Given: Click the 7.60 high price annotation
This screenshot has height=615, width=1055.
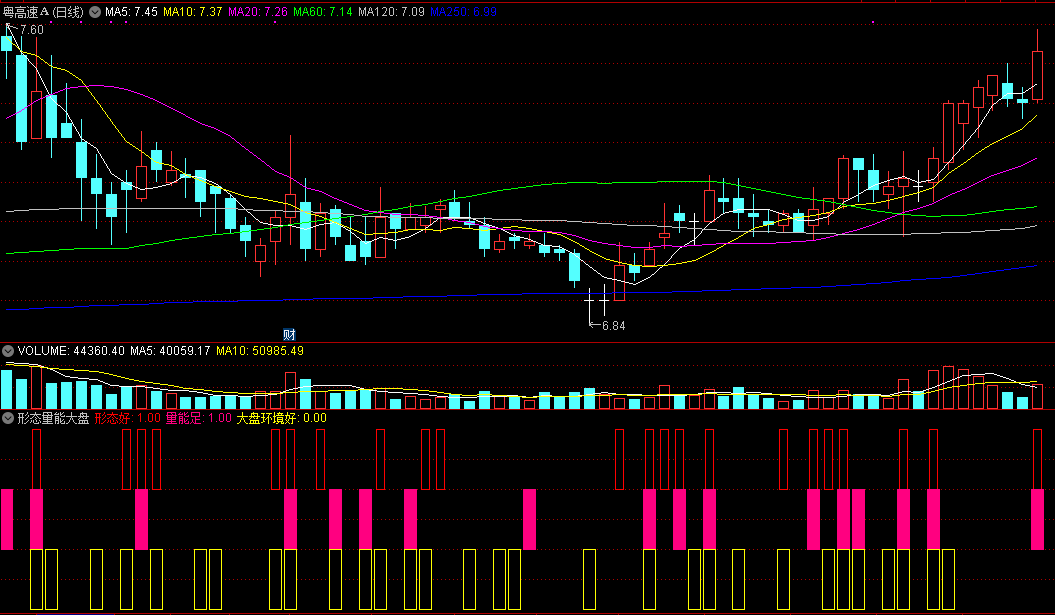Looking at the screenshot, I should point(32,30).
